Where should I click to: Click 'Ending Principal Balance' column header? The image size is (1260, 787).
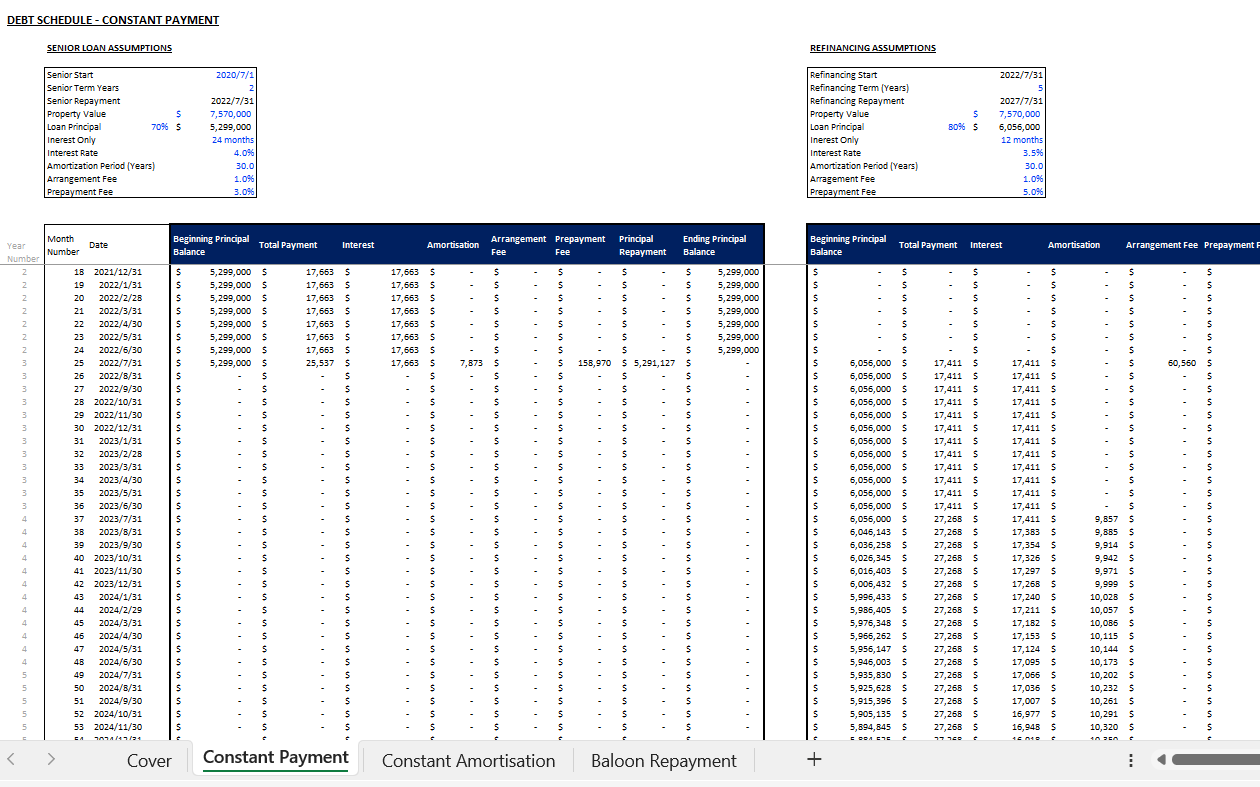(x=715, y=245)
